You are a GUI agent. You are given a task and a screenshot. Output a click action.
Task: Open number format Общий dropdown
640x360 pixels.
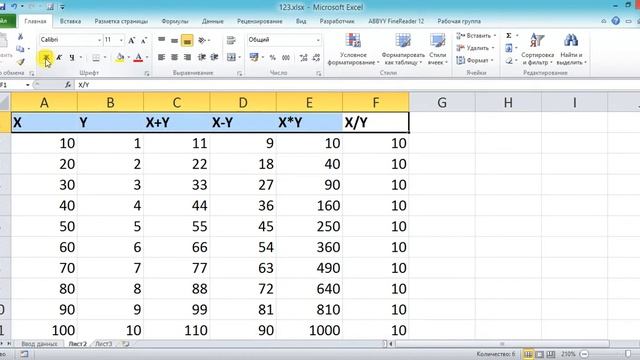(x=318, y=40)
